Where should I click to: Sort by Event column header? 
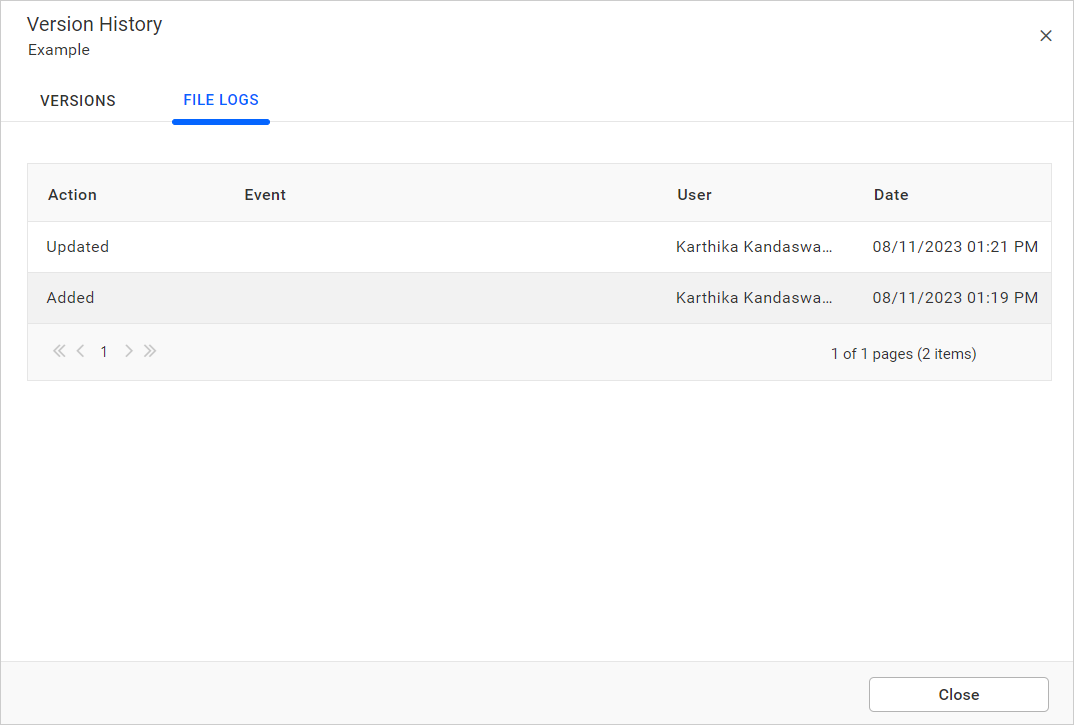pyautogui.click(x=265, y=195)
